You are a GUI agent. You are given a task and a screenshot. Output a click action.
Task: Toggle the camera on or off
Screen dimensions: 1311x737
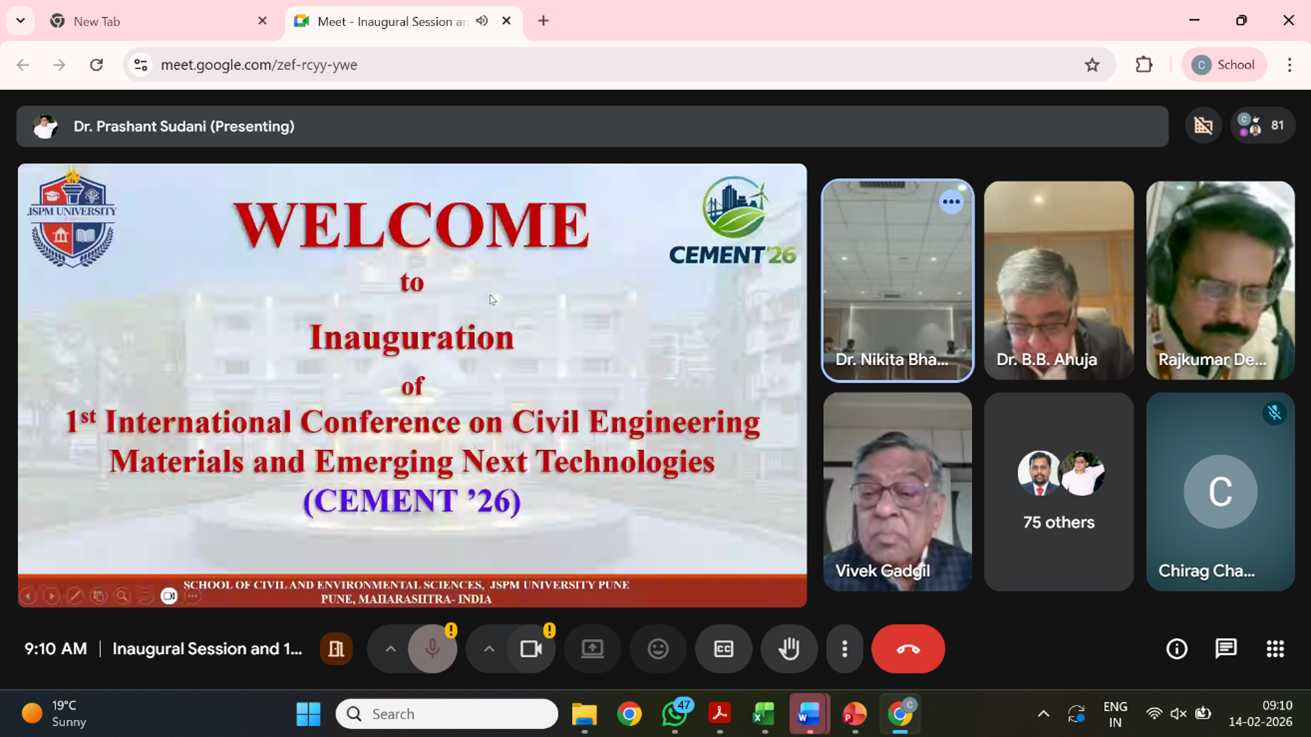[x=531, y=649]
